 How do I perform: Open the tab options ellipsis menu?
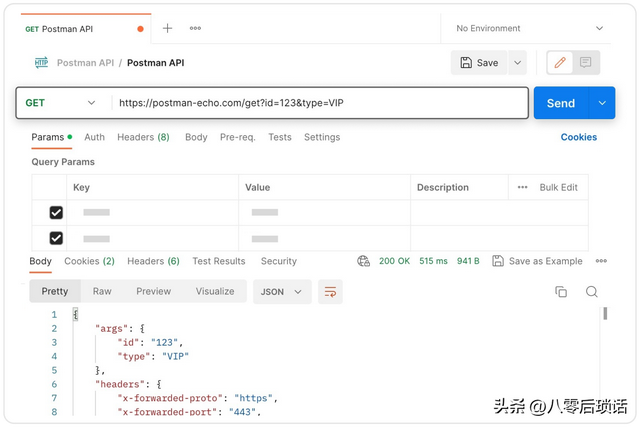195,28
